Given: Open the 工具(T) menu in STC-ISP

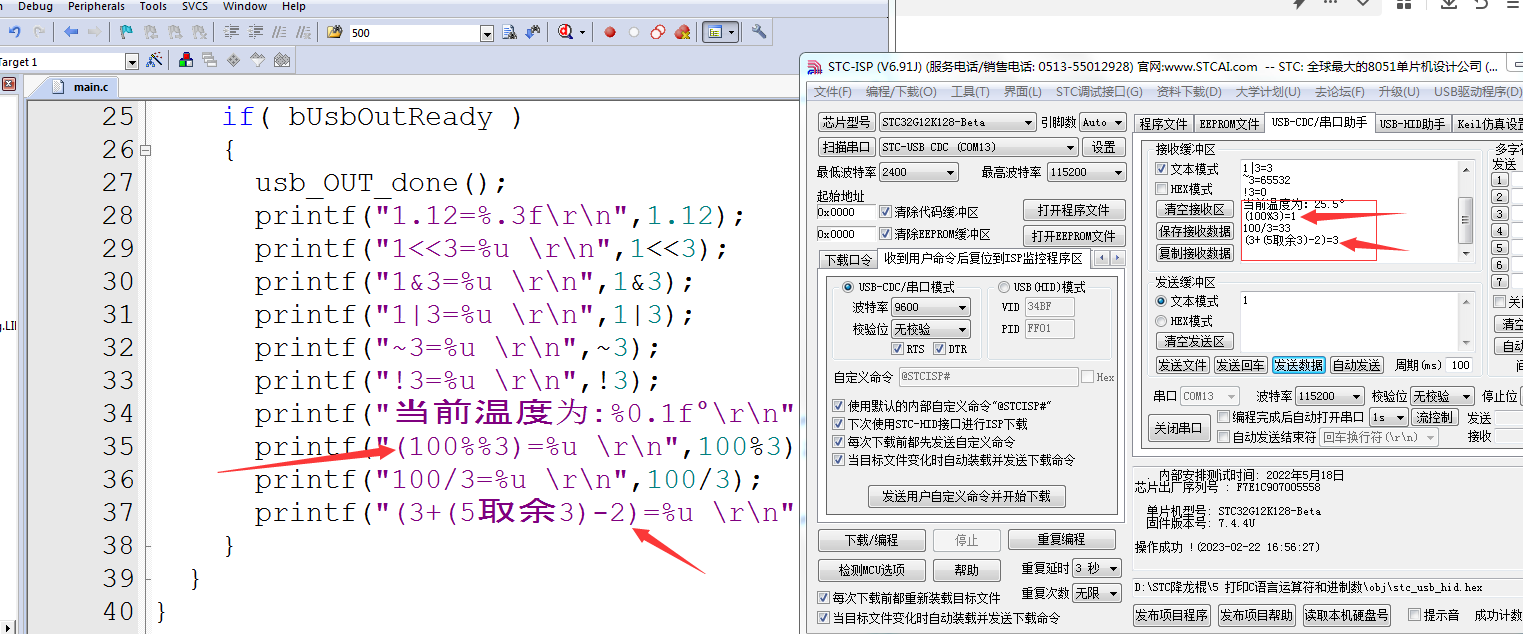Looking at the screenshot, I should click(969, 92).
